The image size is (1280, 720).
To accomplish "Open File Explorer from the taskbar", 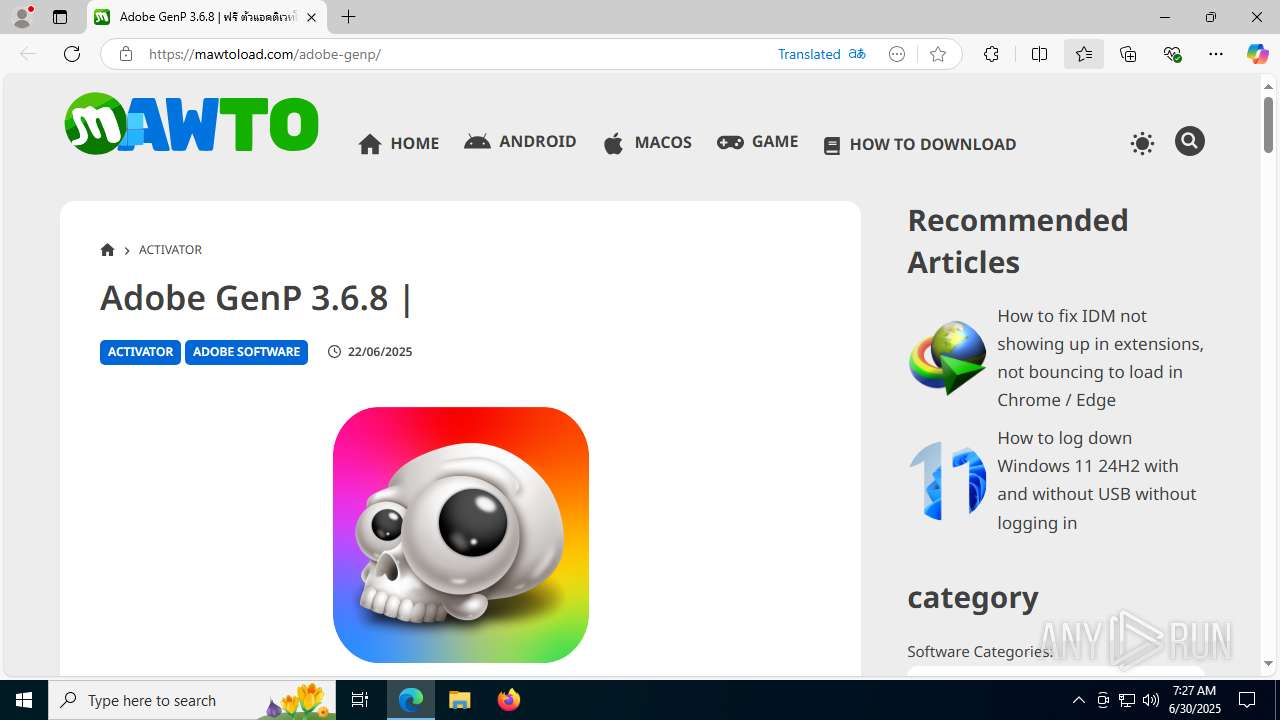I will (x=460, y=700).
